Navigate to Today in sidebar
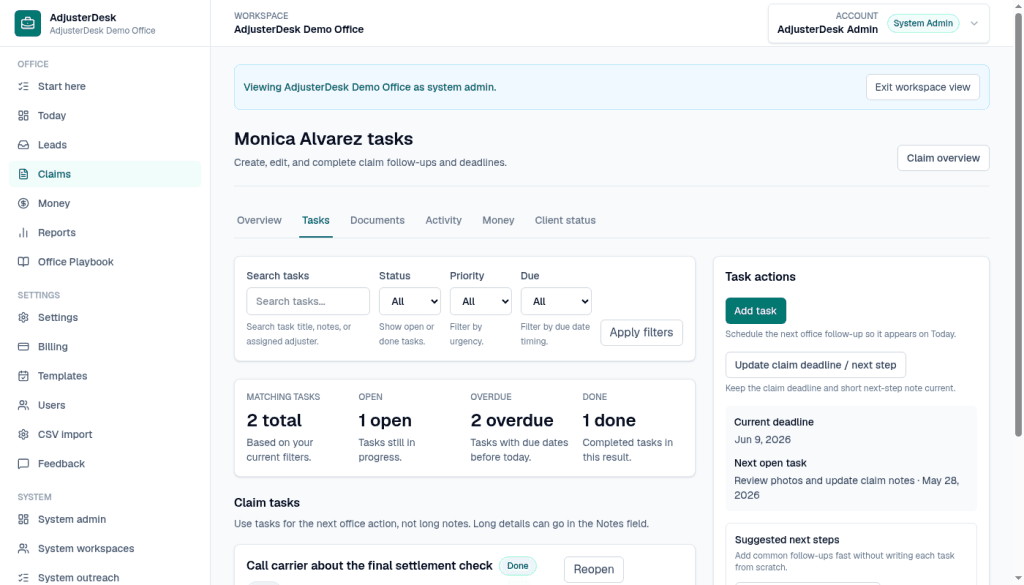Screen dimensions: 1024x585 [104, 116]
